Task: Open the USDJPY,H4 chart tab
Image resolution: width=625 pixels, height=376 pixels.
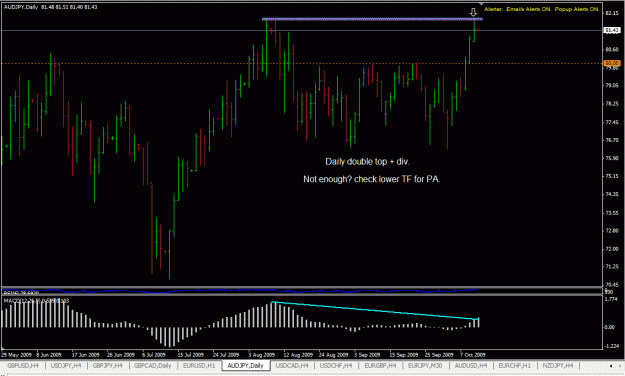Action: click(66, 365)
